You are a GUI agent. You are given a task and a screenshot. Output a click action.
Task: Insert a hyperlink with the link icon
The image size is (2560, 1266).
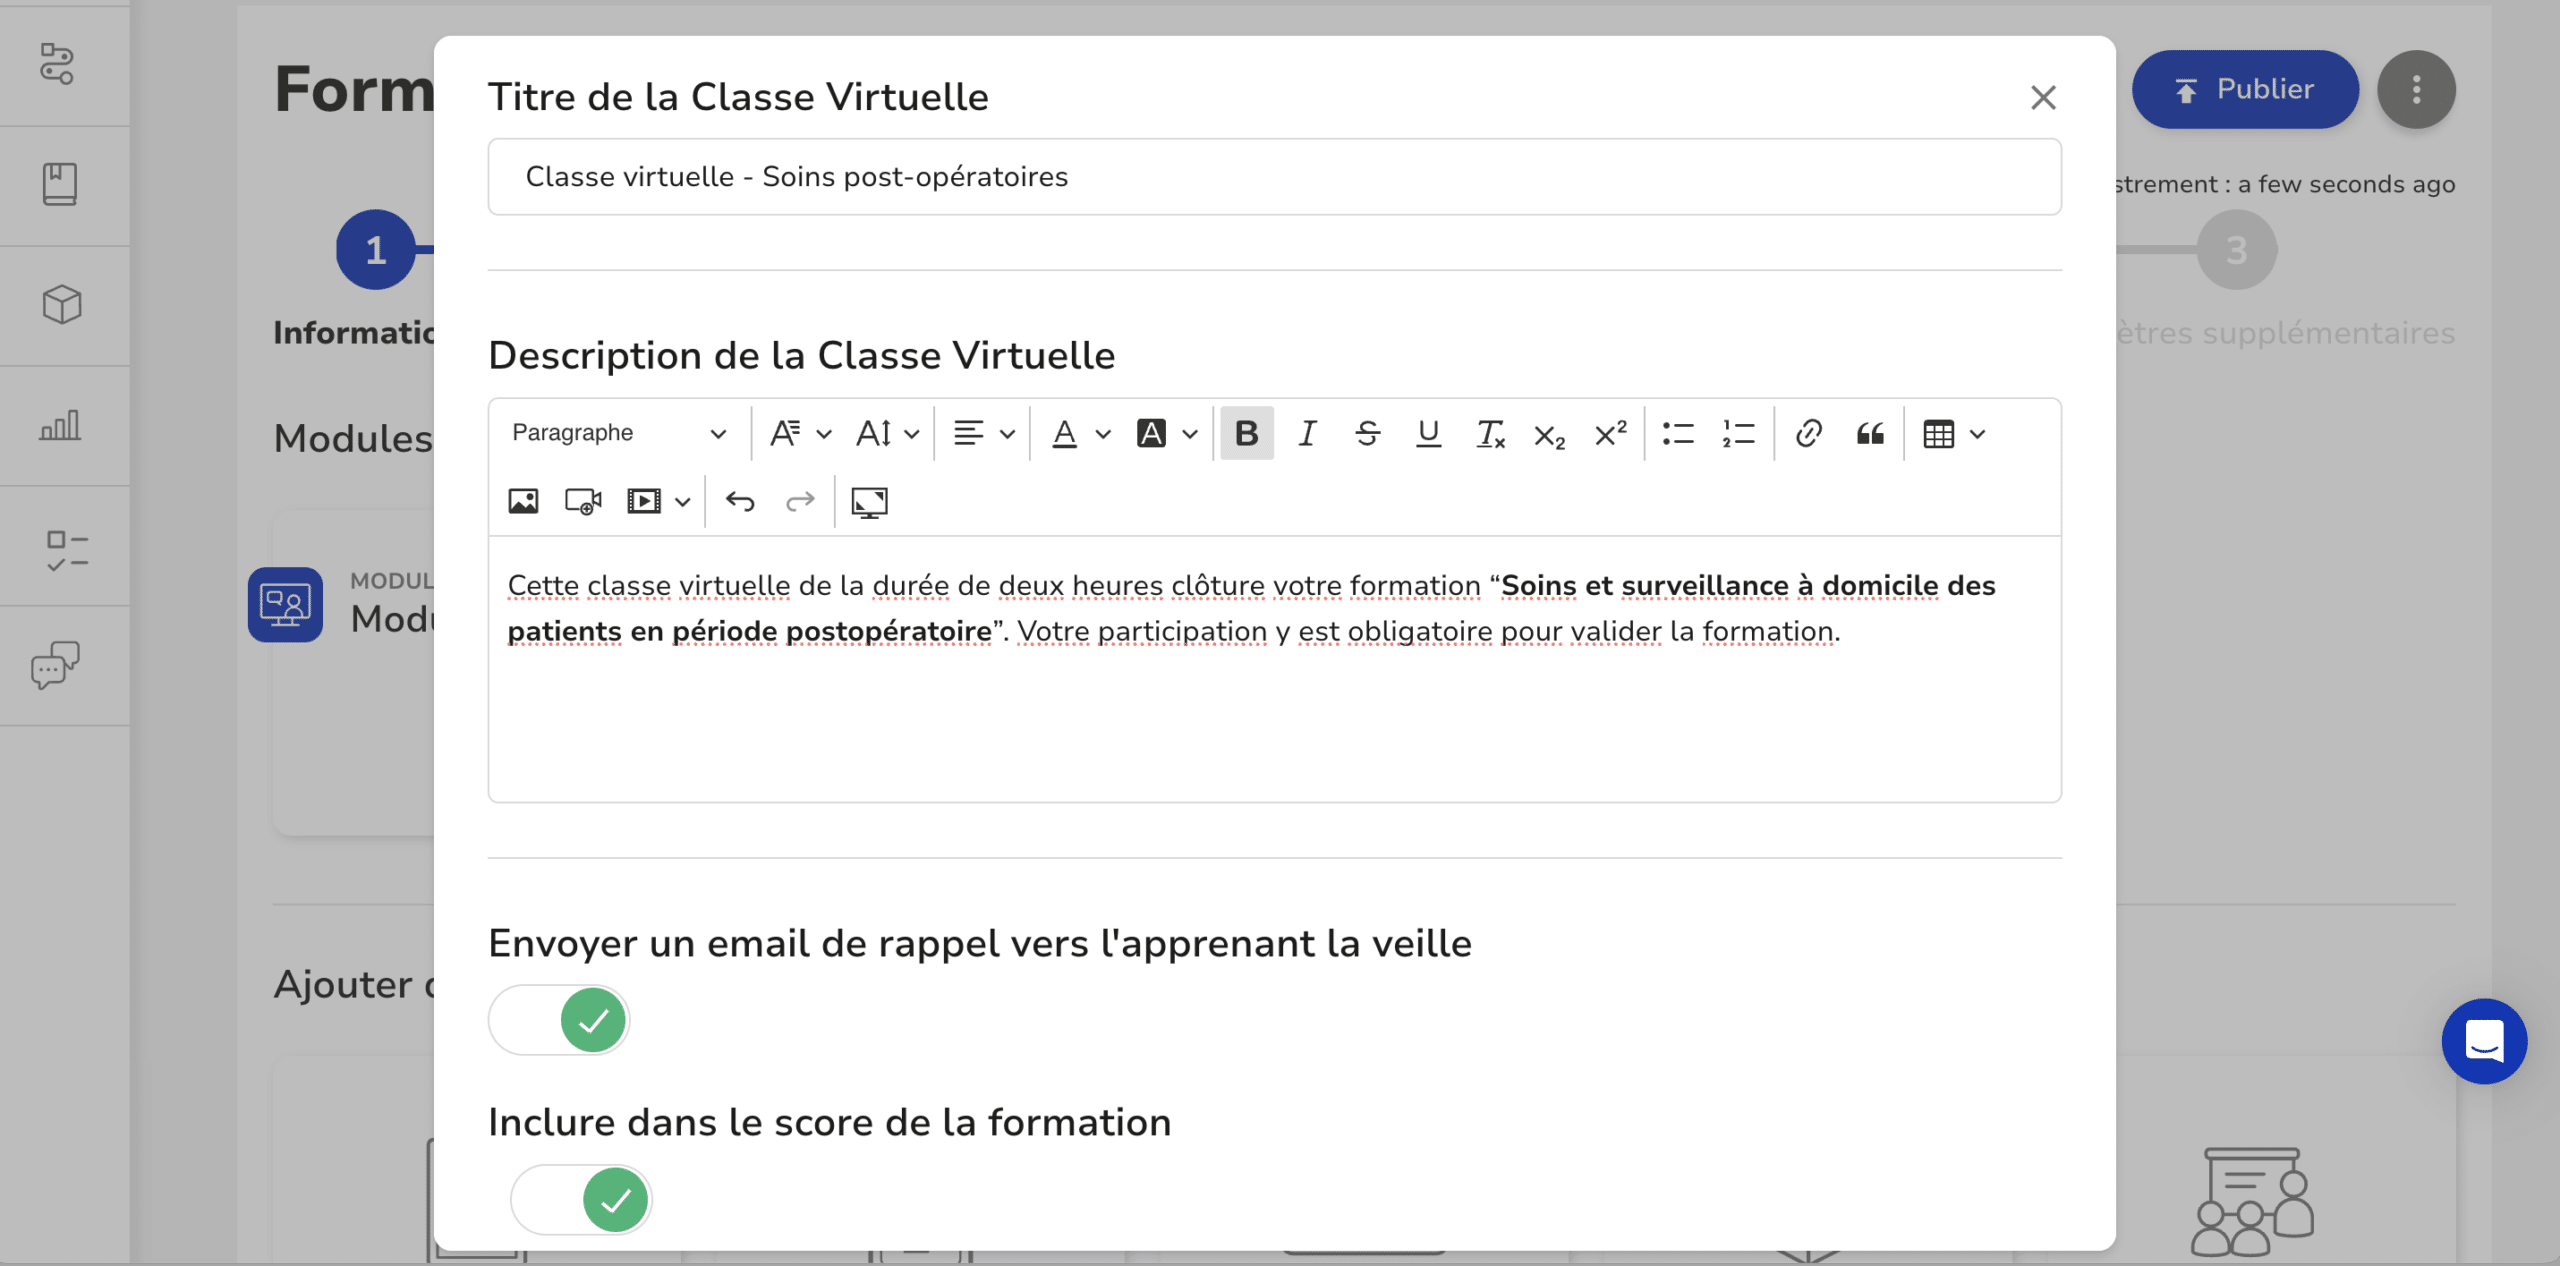point(1810,433)
